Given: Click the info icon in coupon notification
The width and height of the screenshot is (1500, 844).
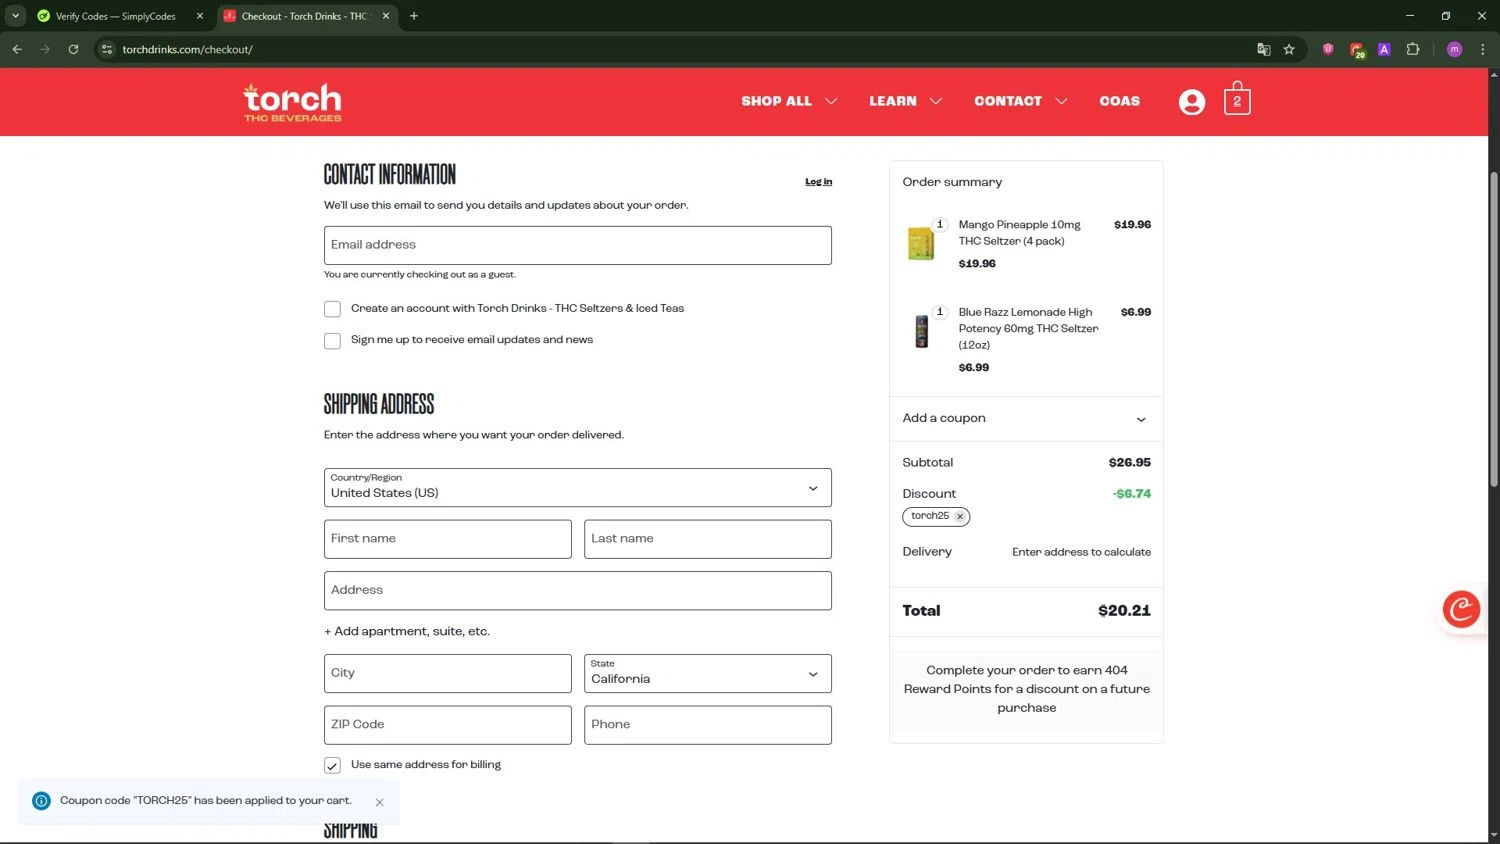Looking at the screenshot, I should click(41, 801).
